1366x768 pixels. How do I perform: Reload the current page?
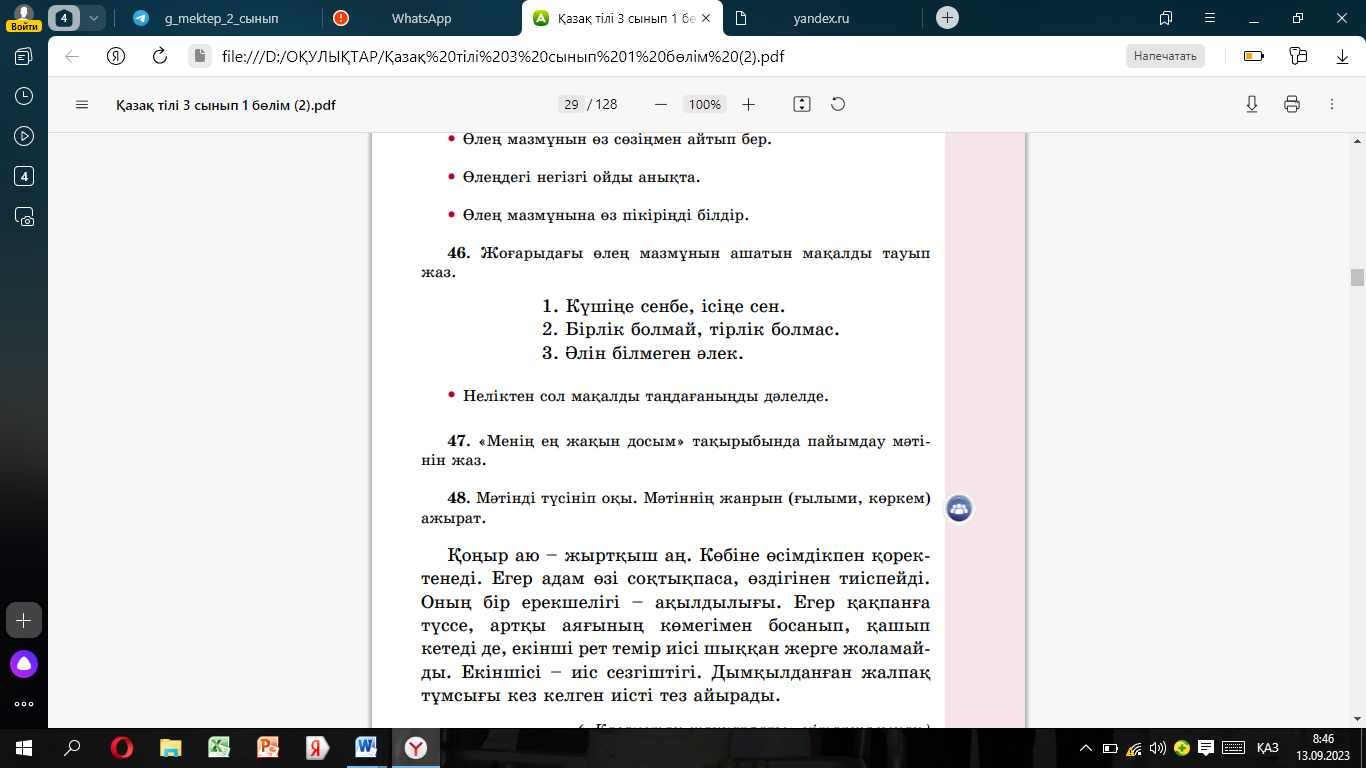point(159,56)
